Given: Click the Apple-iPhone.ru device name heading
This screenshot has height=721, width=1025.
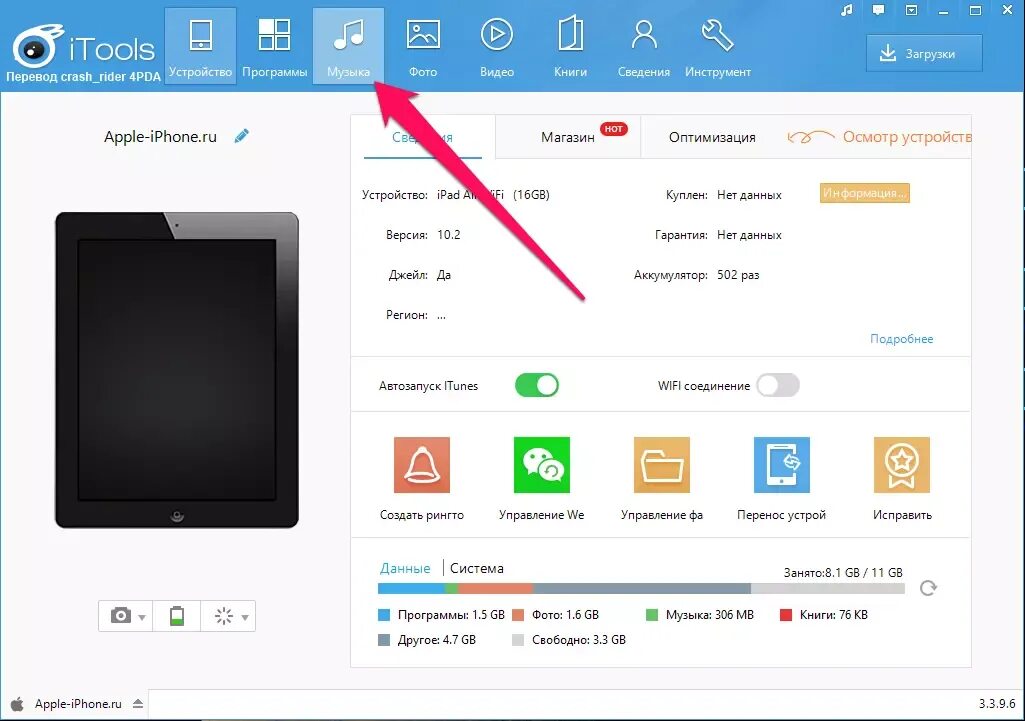Looking at the screenshot, I should (x=160, y=136).
